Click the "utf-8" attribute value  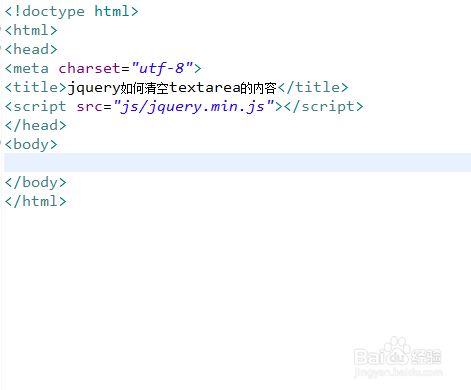tap(163, 69)
